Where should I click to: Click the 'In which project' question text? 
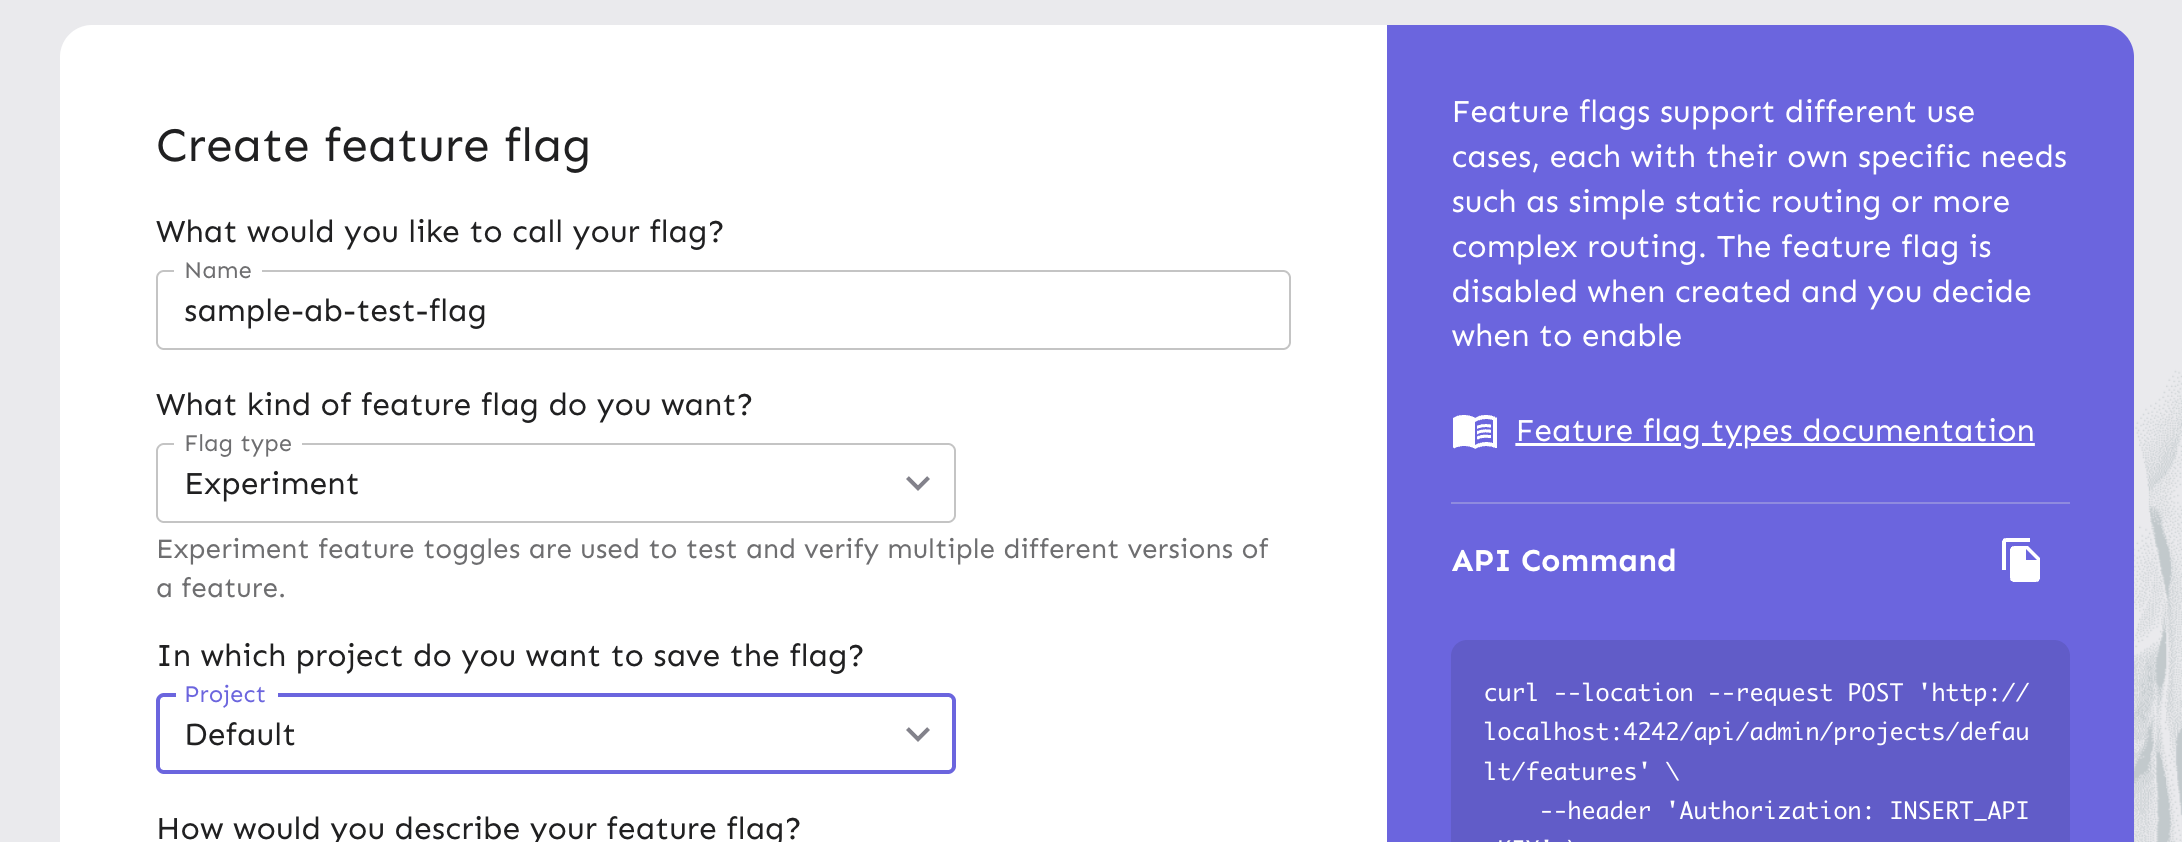click(510, 656)
